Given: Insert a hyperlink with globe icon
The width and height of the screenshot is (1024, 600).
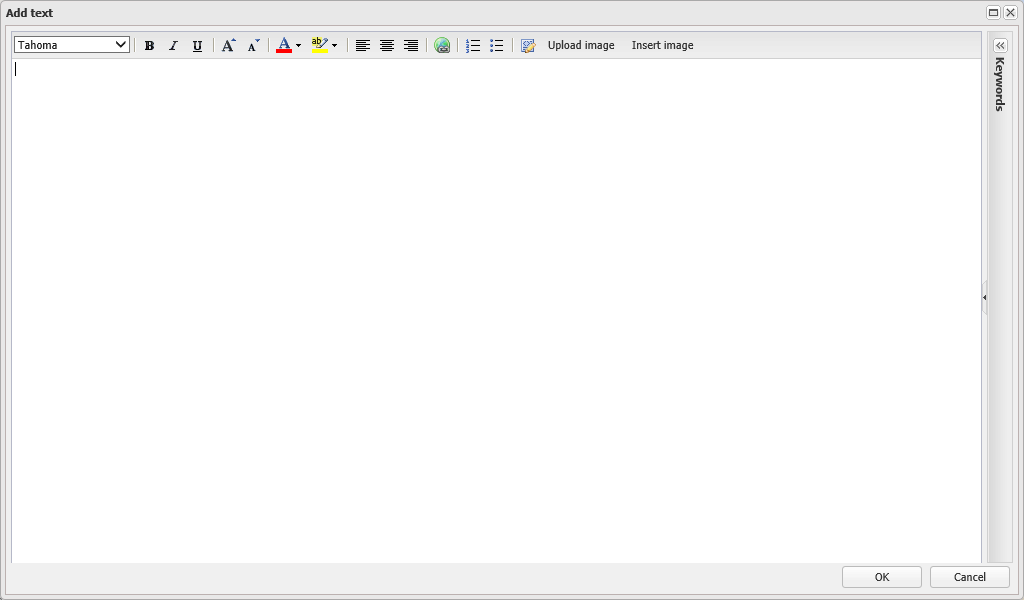Looking at the screenshot, I should click(442, 46).
